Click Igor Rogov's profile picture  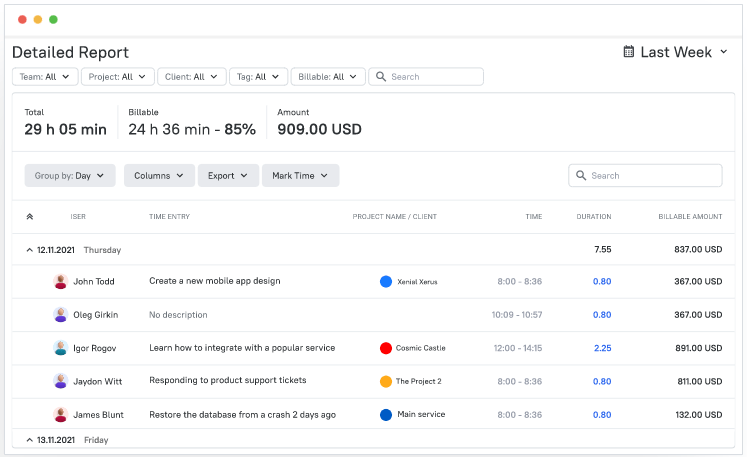tap(61, 348)
